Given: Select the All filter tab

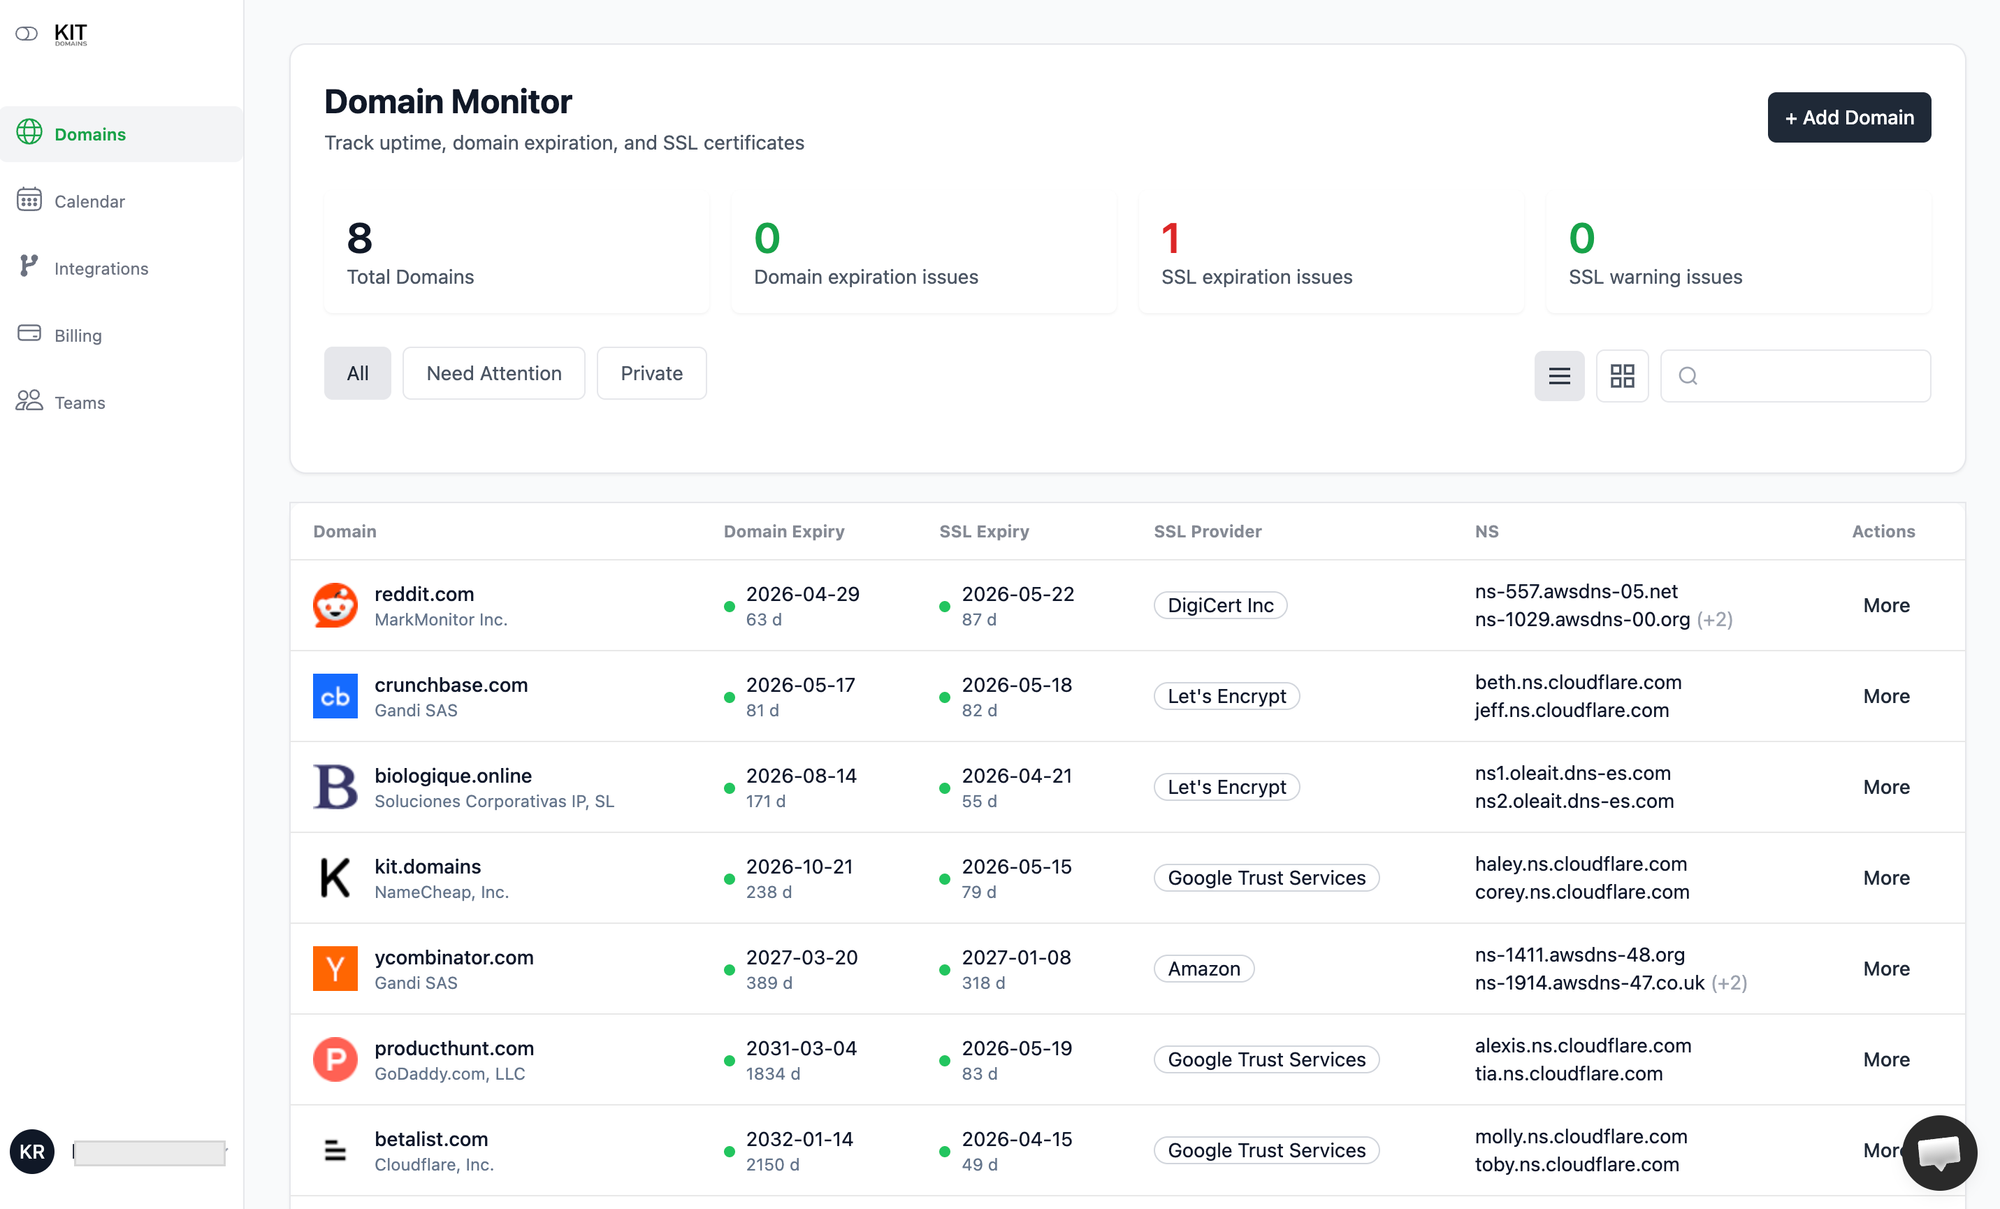Looking at the screenshot, I should (357, 373).
